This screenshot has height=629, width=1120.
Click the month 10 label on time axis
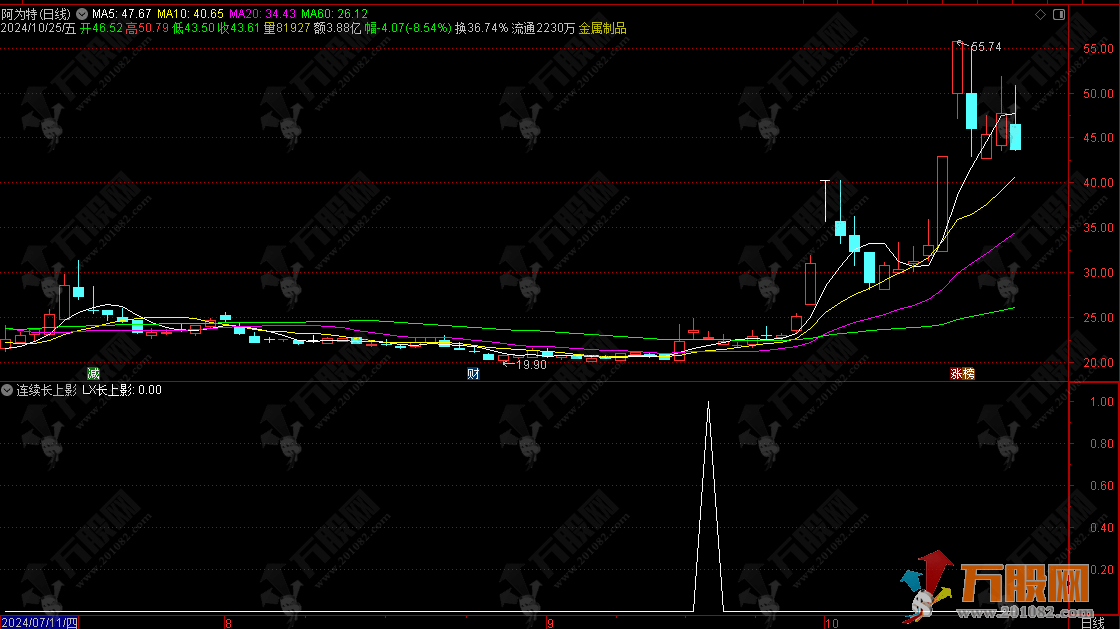[831, 623]
